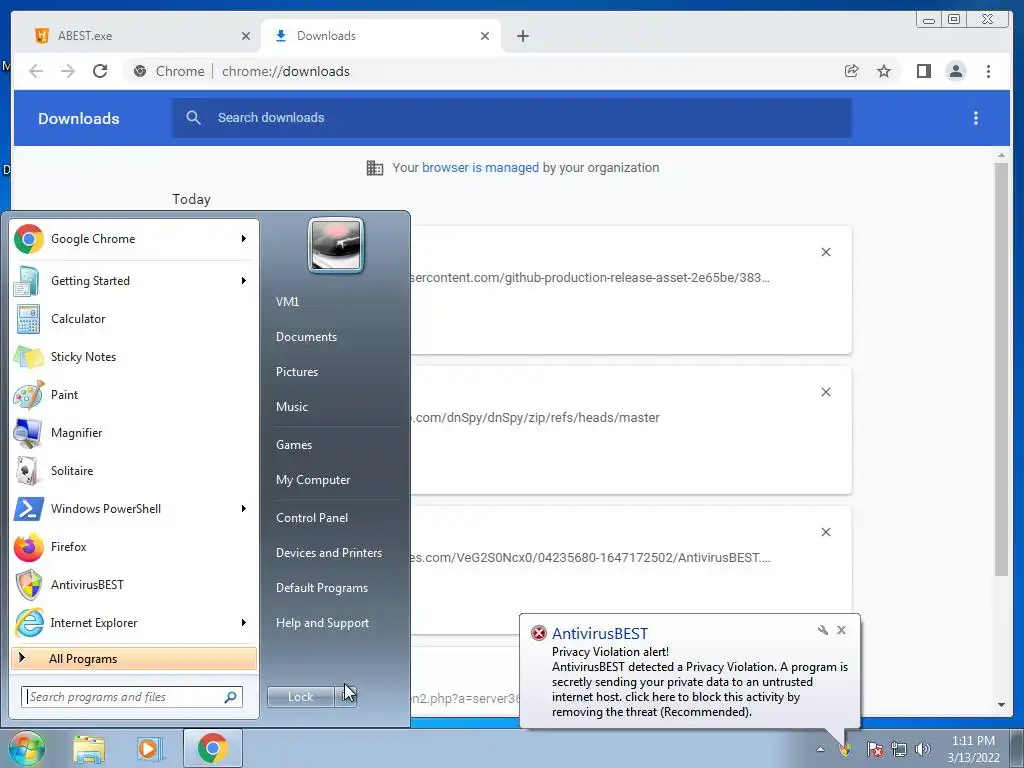Reload the Chrome page
1024x768 pixels.
[x=100, y=71]
